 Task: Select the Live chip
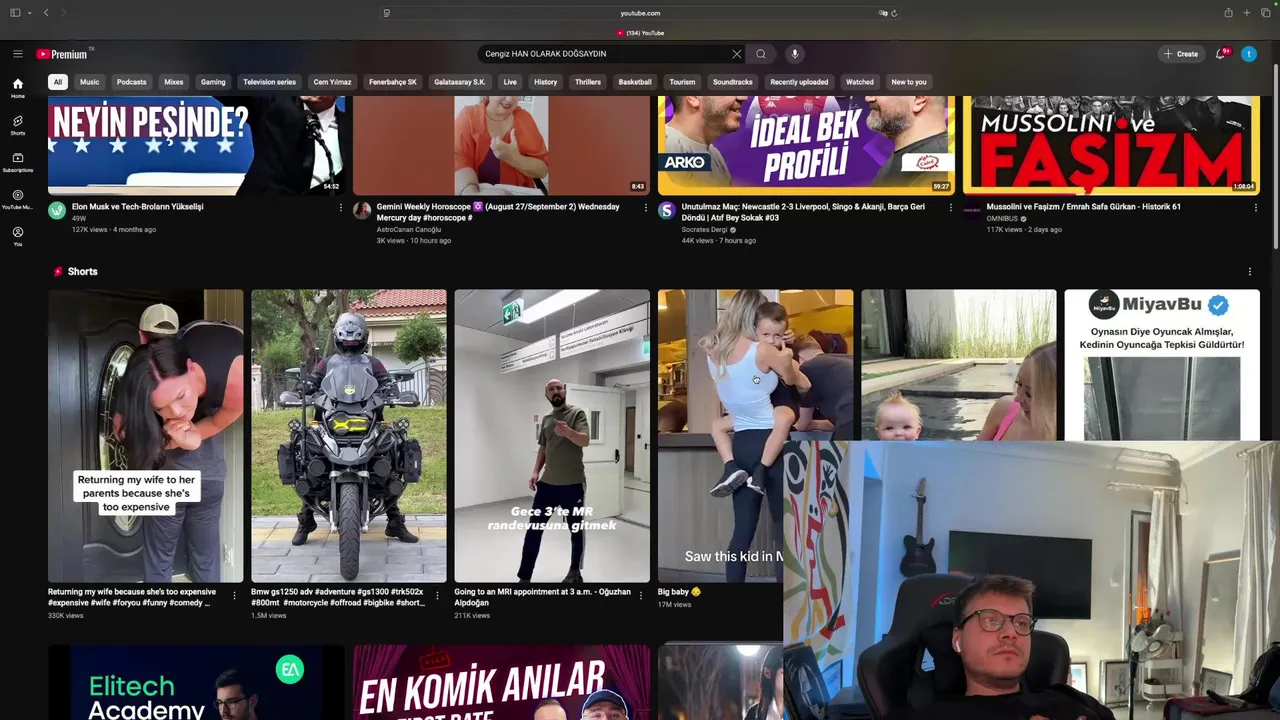coord(510,82)
